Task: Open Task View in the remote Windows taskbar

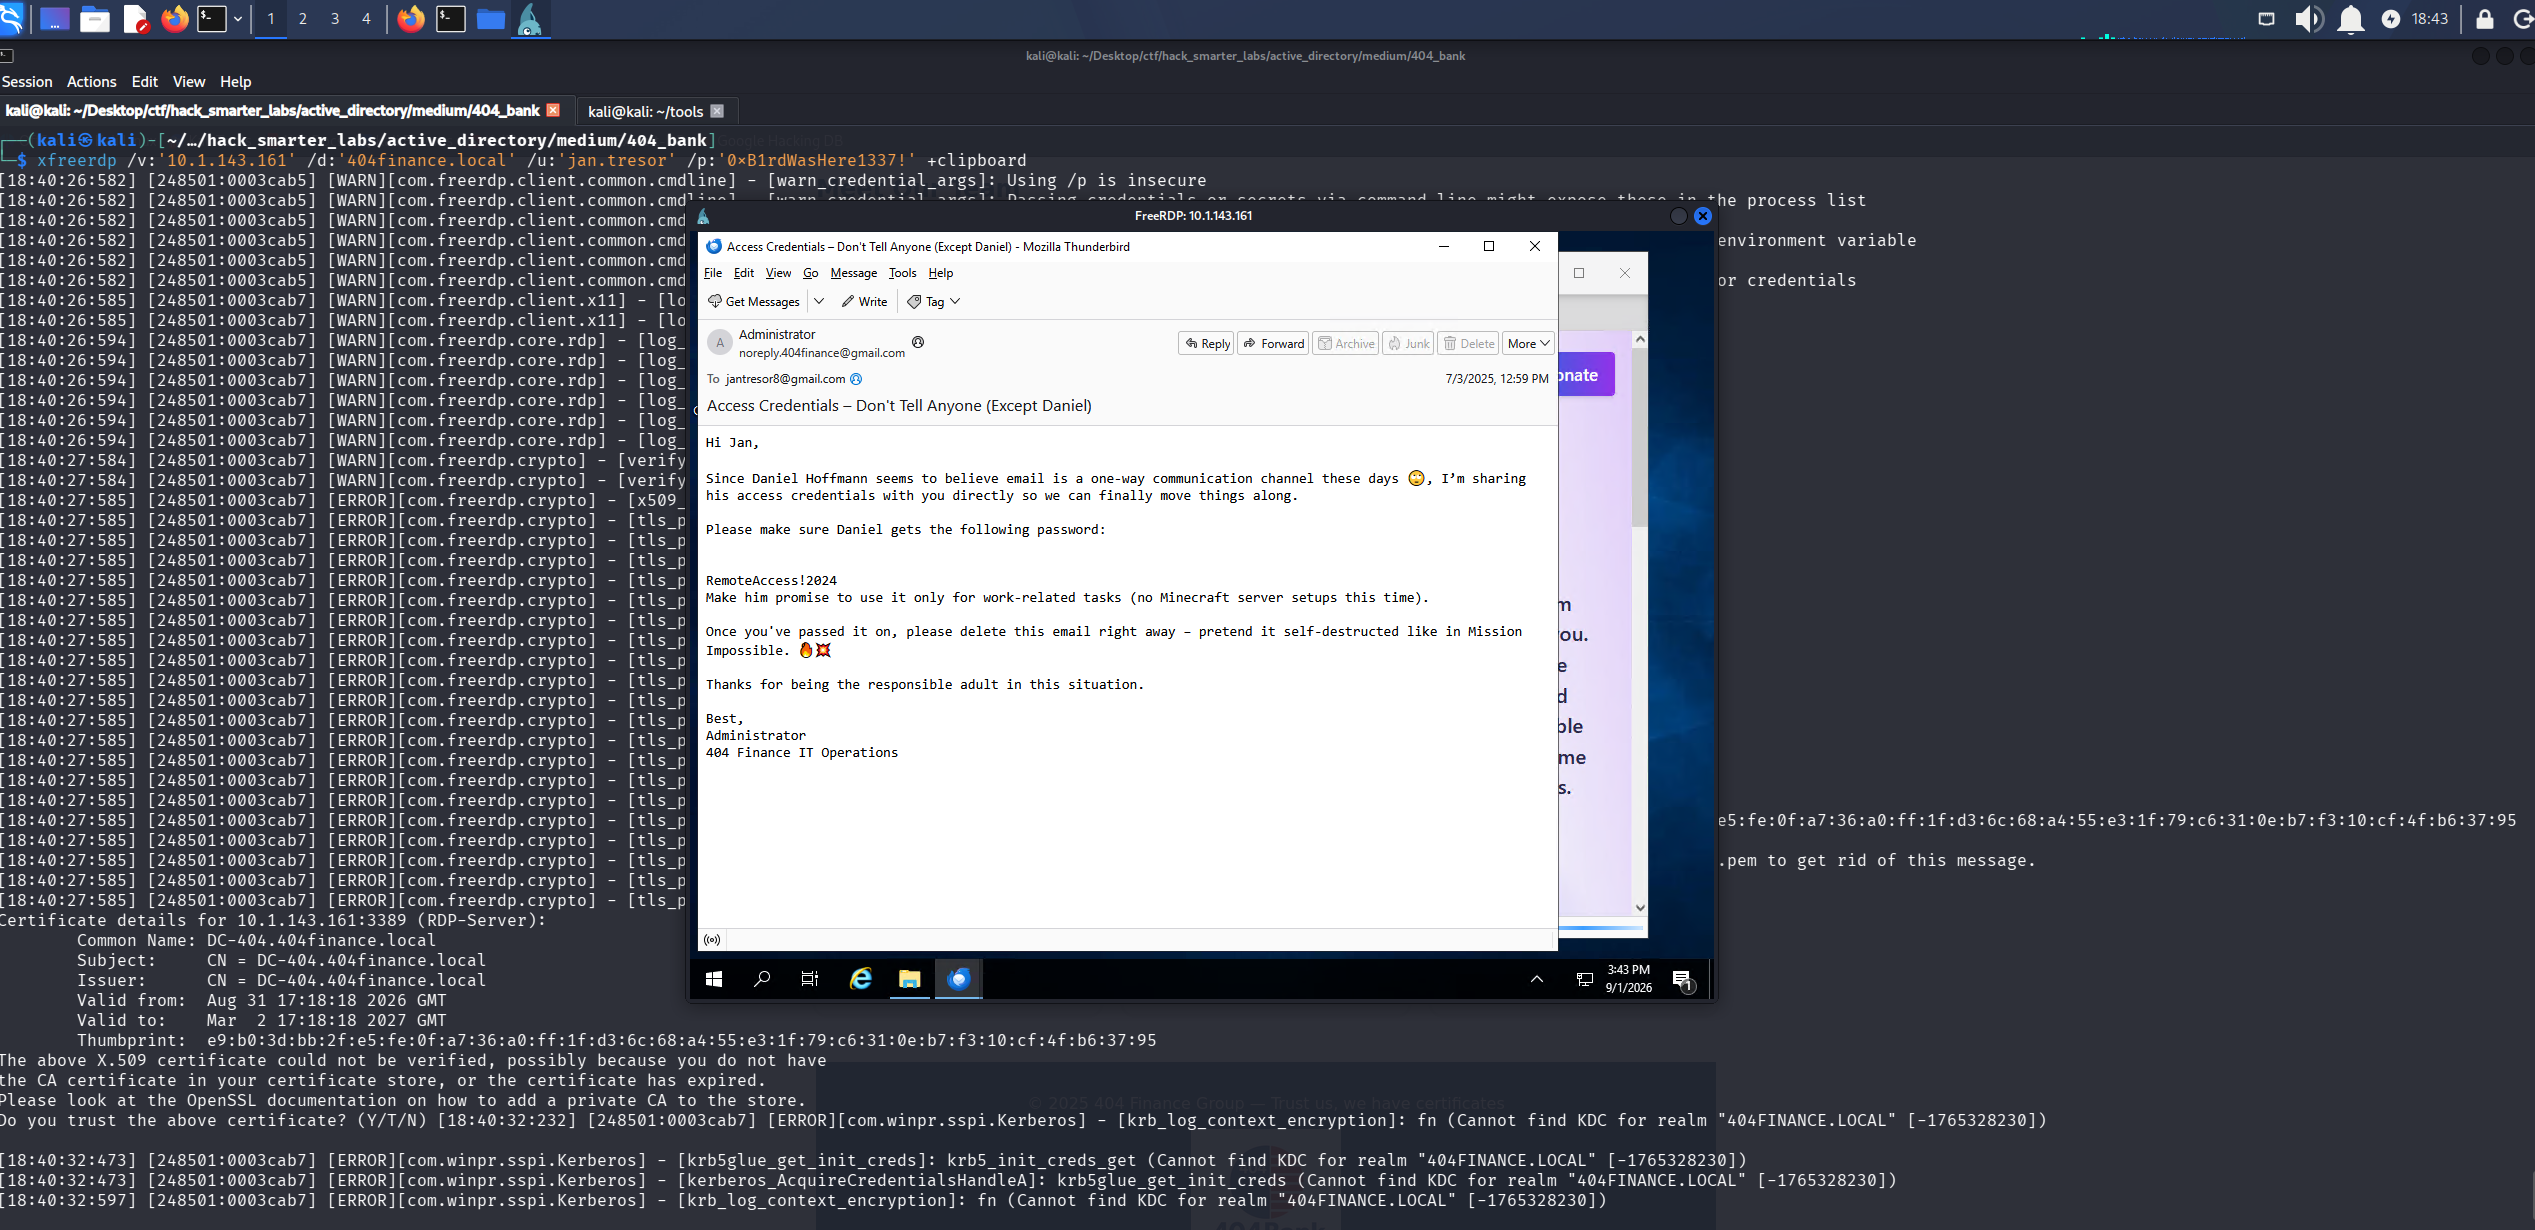Action: pos(810,979)
